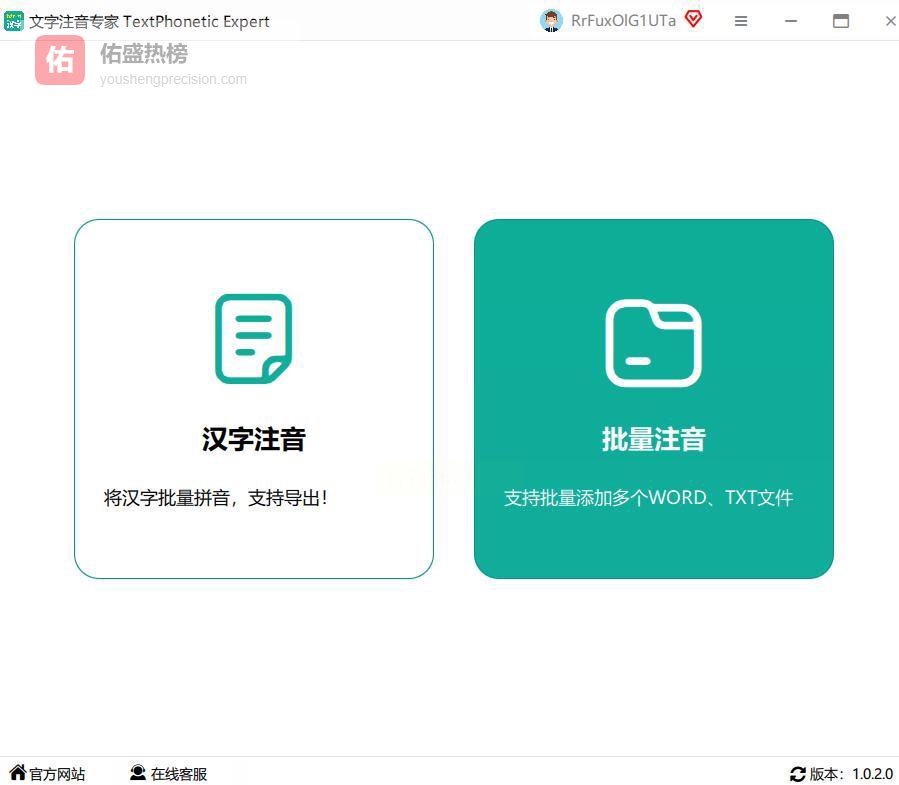Minimize the TextPhonetic Expert window
Viewport: 899px width, 785px height.
[x=791, y=21]
